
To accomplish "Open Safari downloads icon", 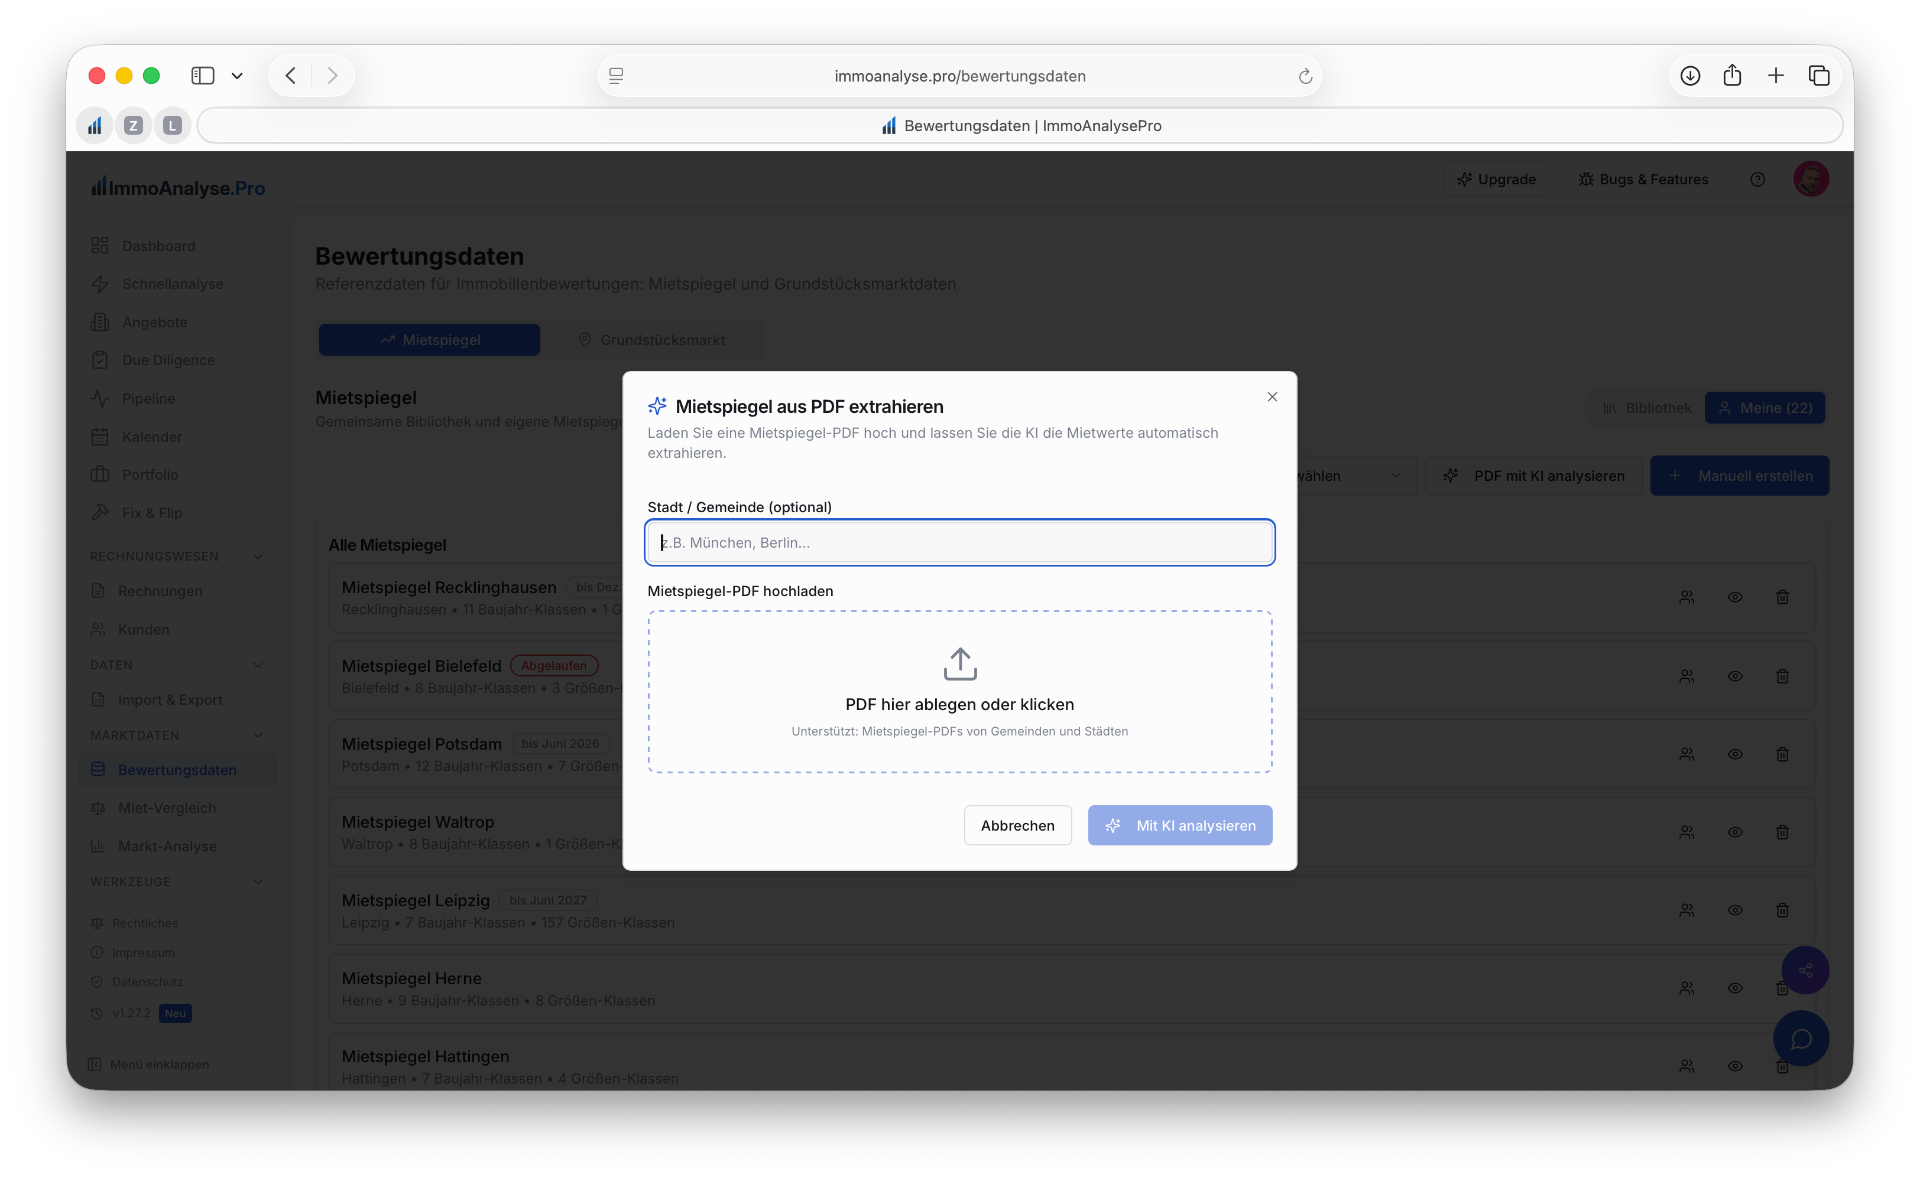I will tap(1690, 76).
